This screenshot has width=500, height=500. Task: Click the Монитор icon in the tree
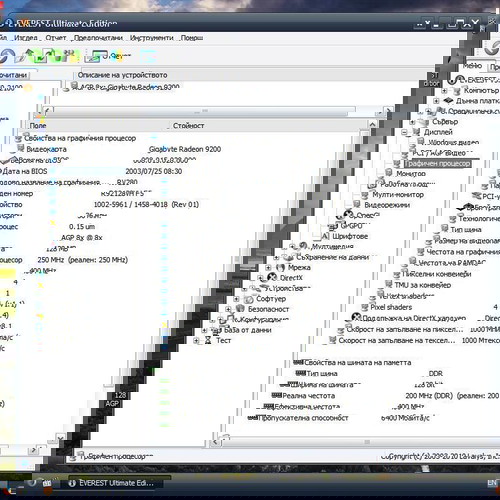389,173
